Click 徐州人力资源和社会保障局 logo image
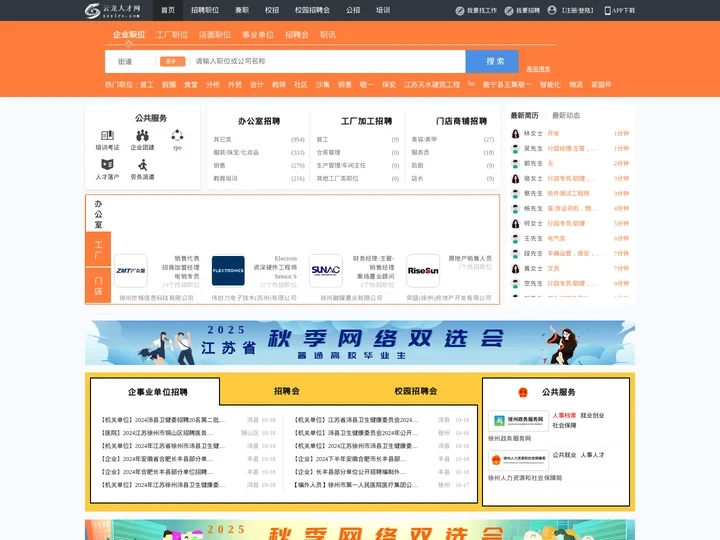 518,460
